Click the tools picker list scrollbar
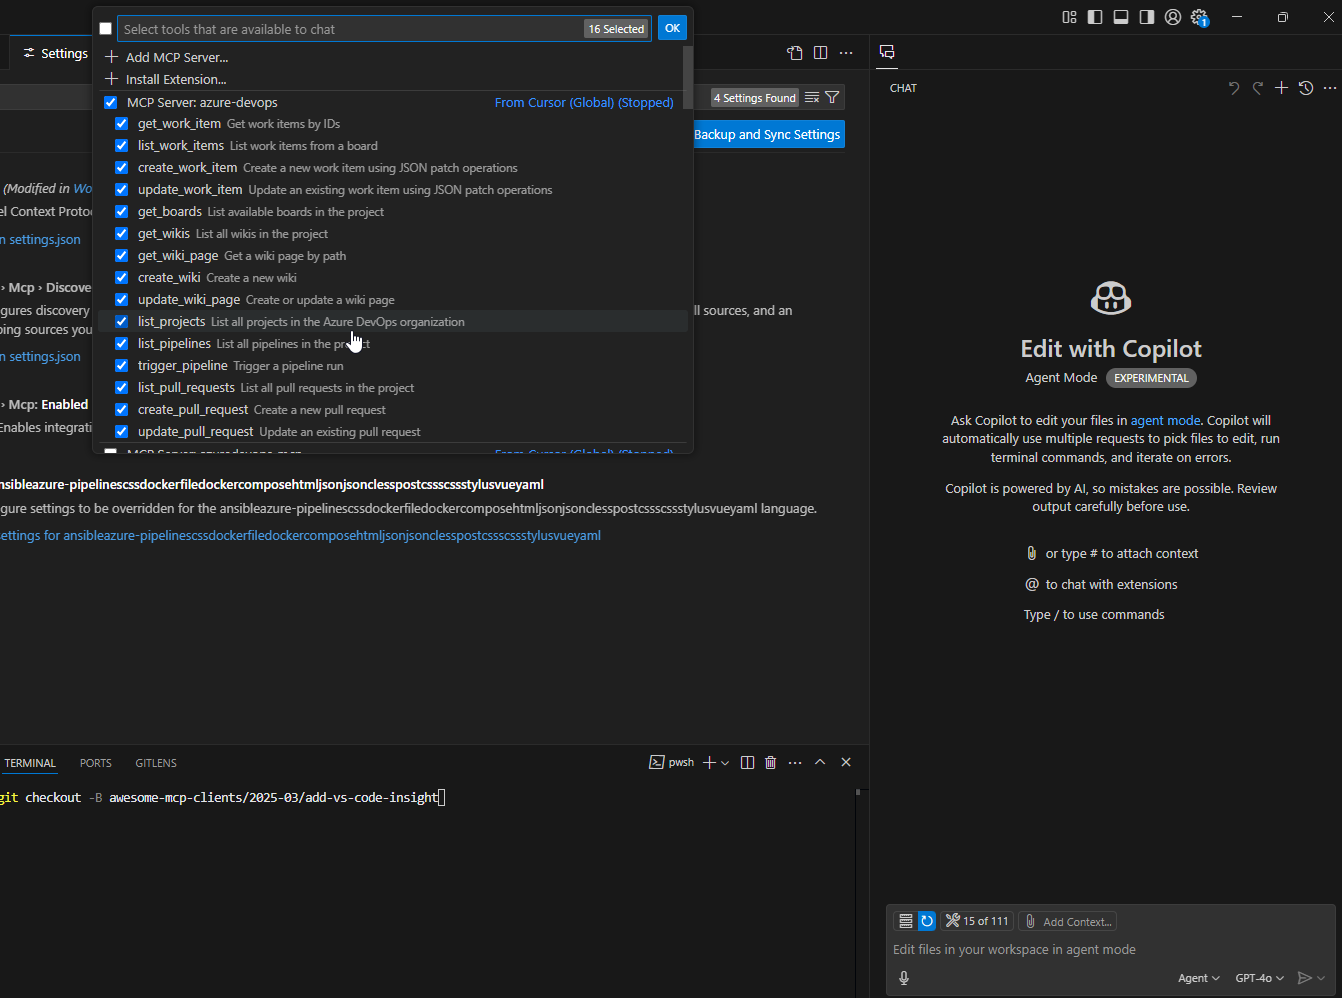Viewport: 1342px width, 998px height. [688, 78]
